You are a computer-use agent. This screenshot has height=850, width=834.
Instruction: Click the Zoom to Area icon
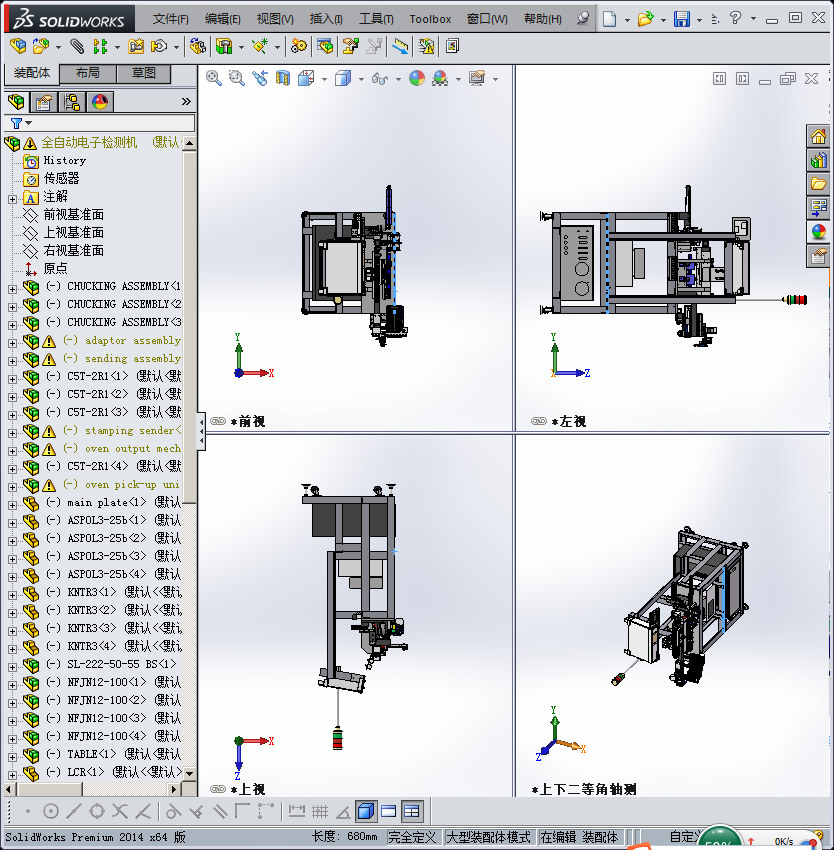tap(236, 79)
